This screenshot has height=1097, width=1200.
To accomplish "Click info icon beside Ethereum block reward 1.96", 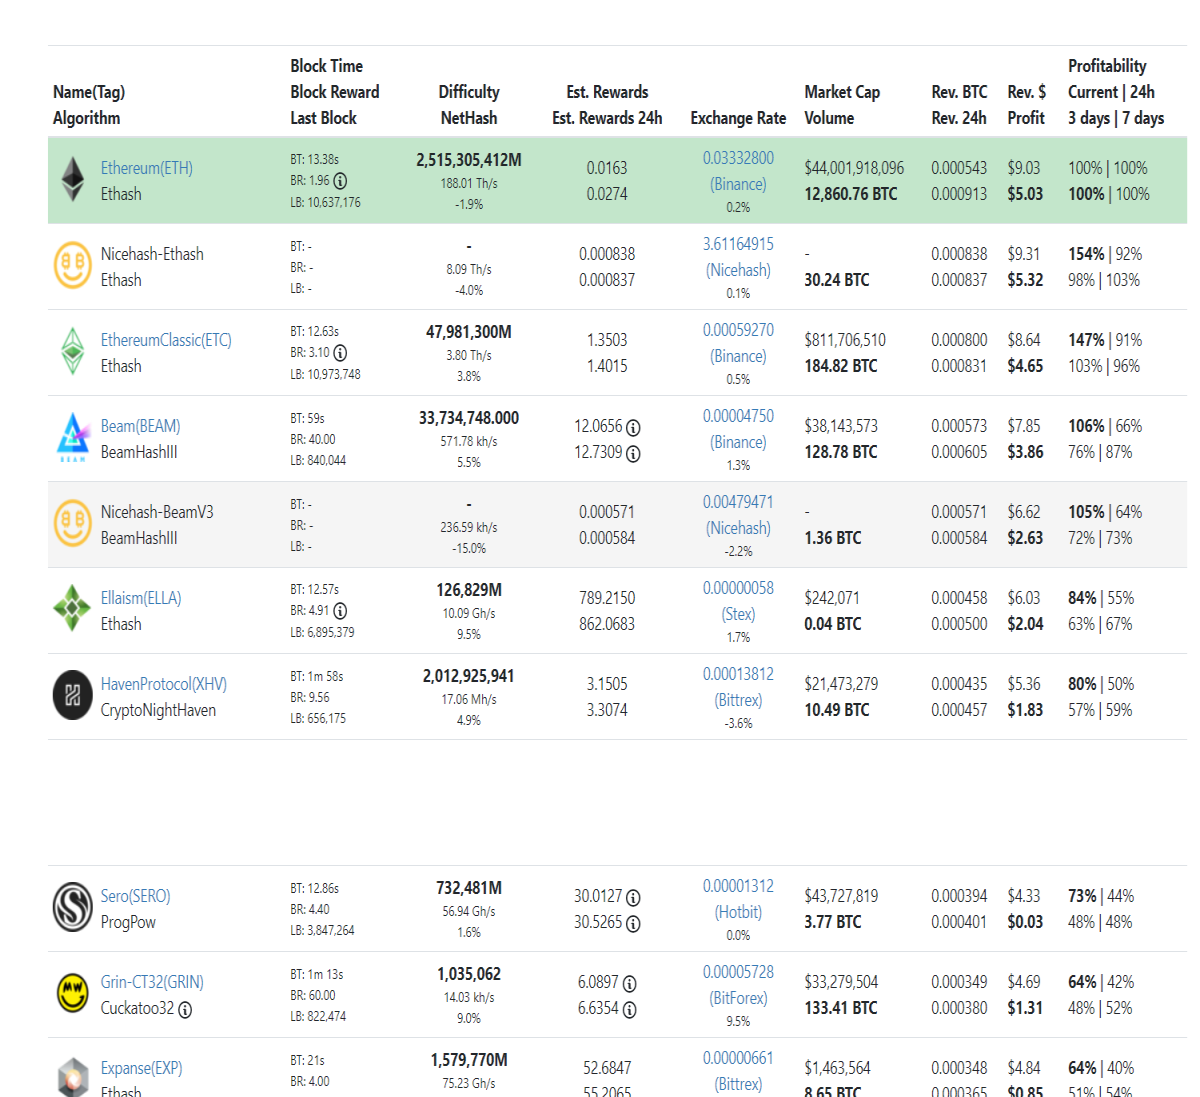I will tap(340, 181).
